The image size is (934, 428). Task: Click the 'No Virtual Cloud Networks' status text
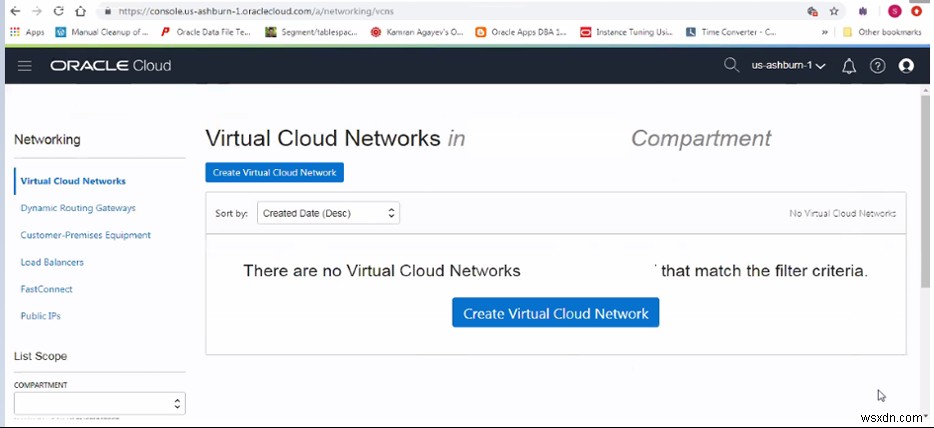tap(842, 213)
